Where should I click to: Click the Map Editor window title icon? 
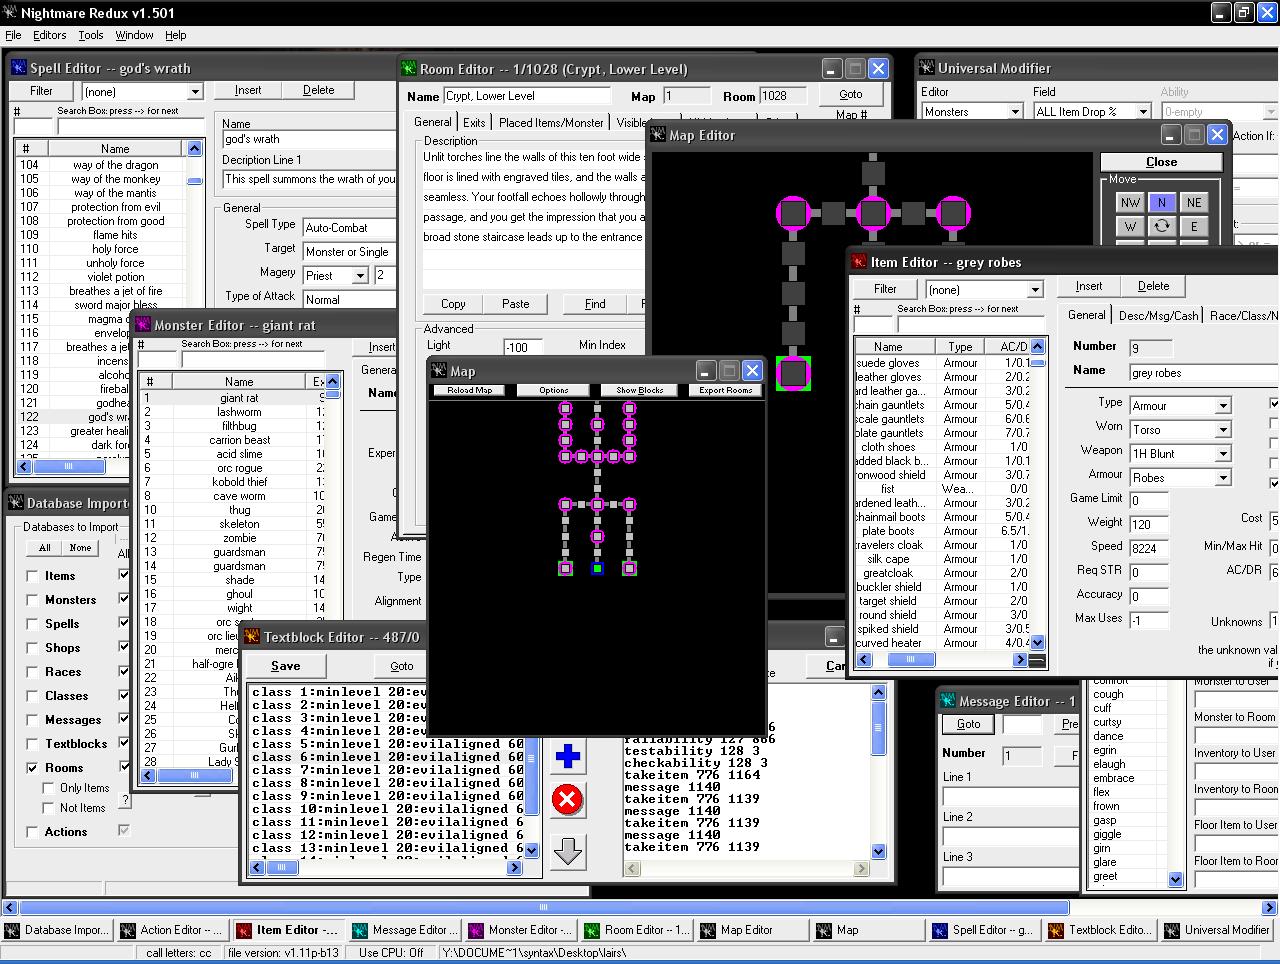(x=658, y=135)
